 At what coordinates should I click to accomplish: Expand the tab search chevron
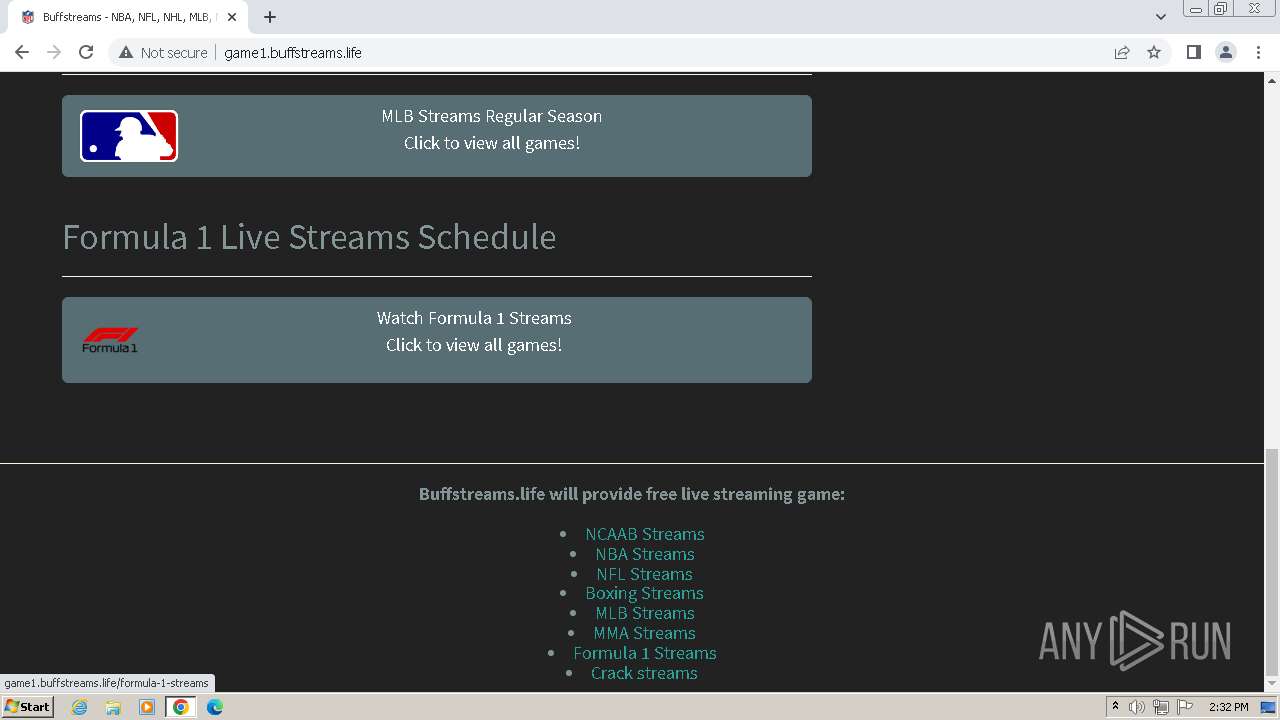point(1161,17)
